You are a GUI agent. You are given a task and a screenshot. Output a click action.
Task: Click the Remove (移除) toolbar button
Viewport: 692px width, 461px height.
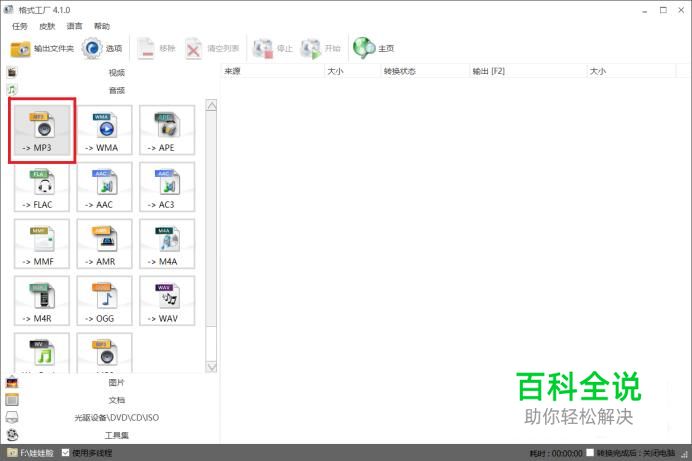[156, 49]
